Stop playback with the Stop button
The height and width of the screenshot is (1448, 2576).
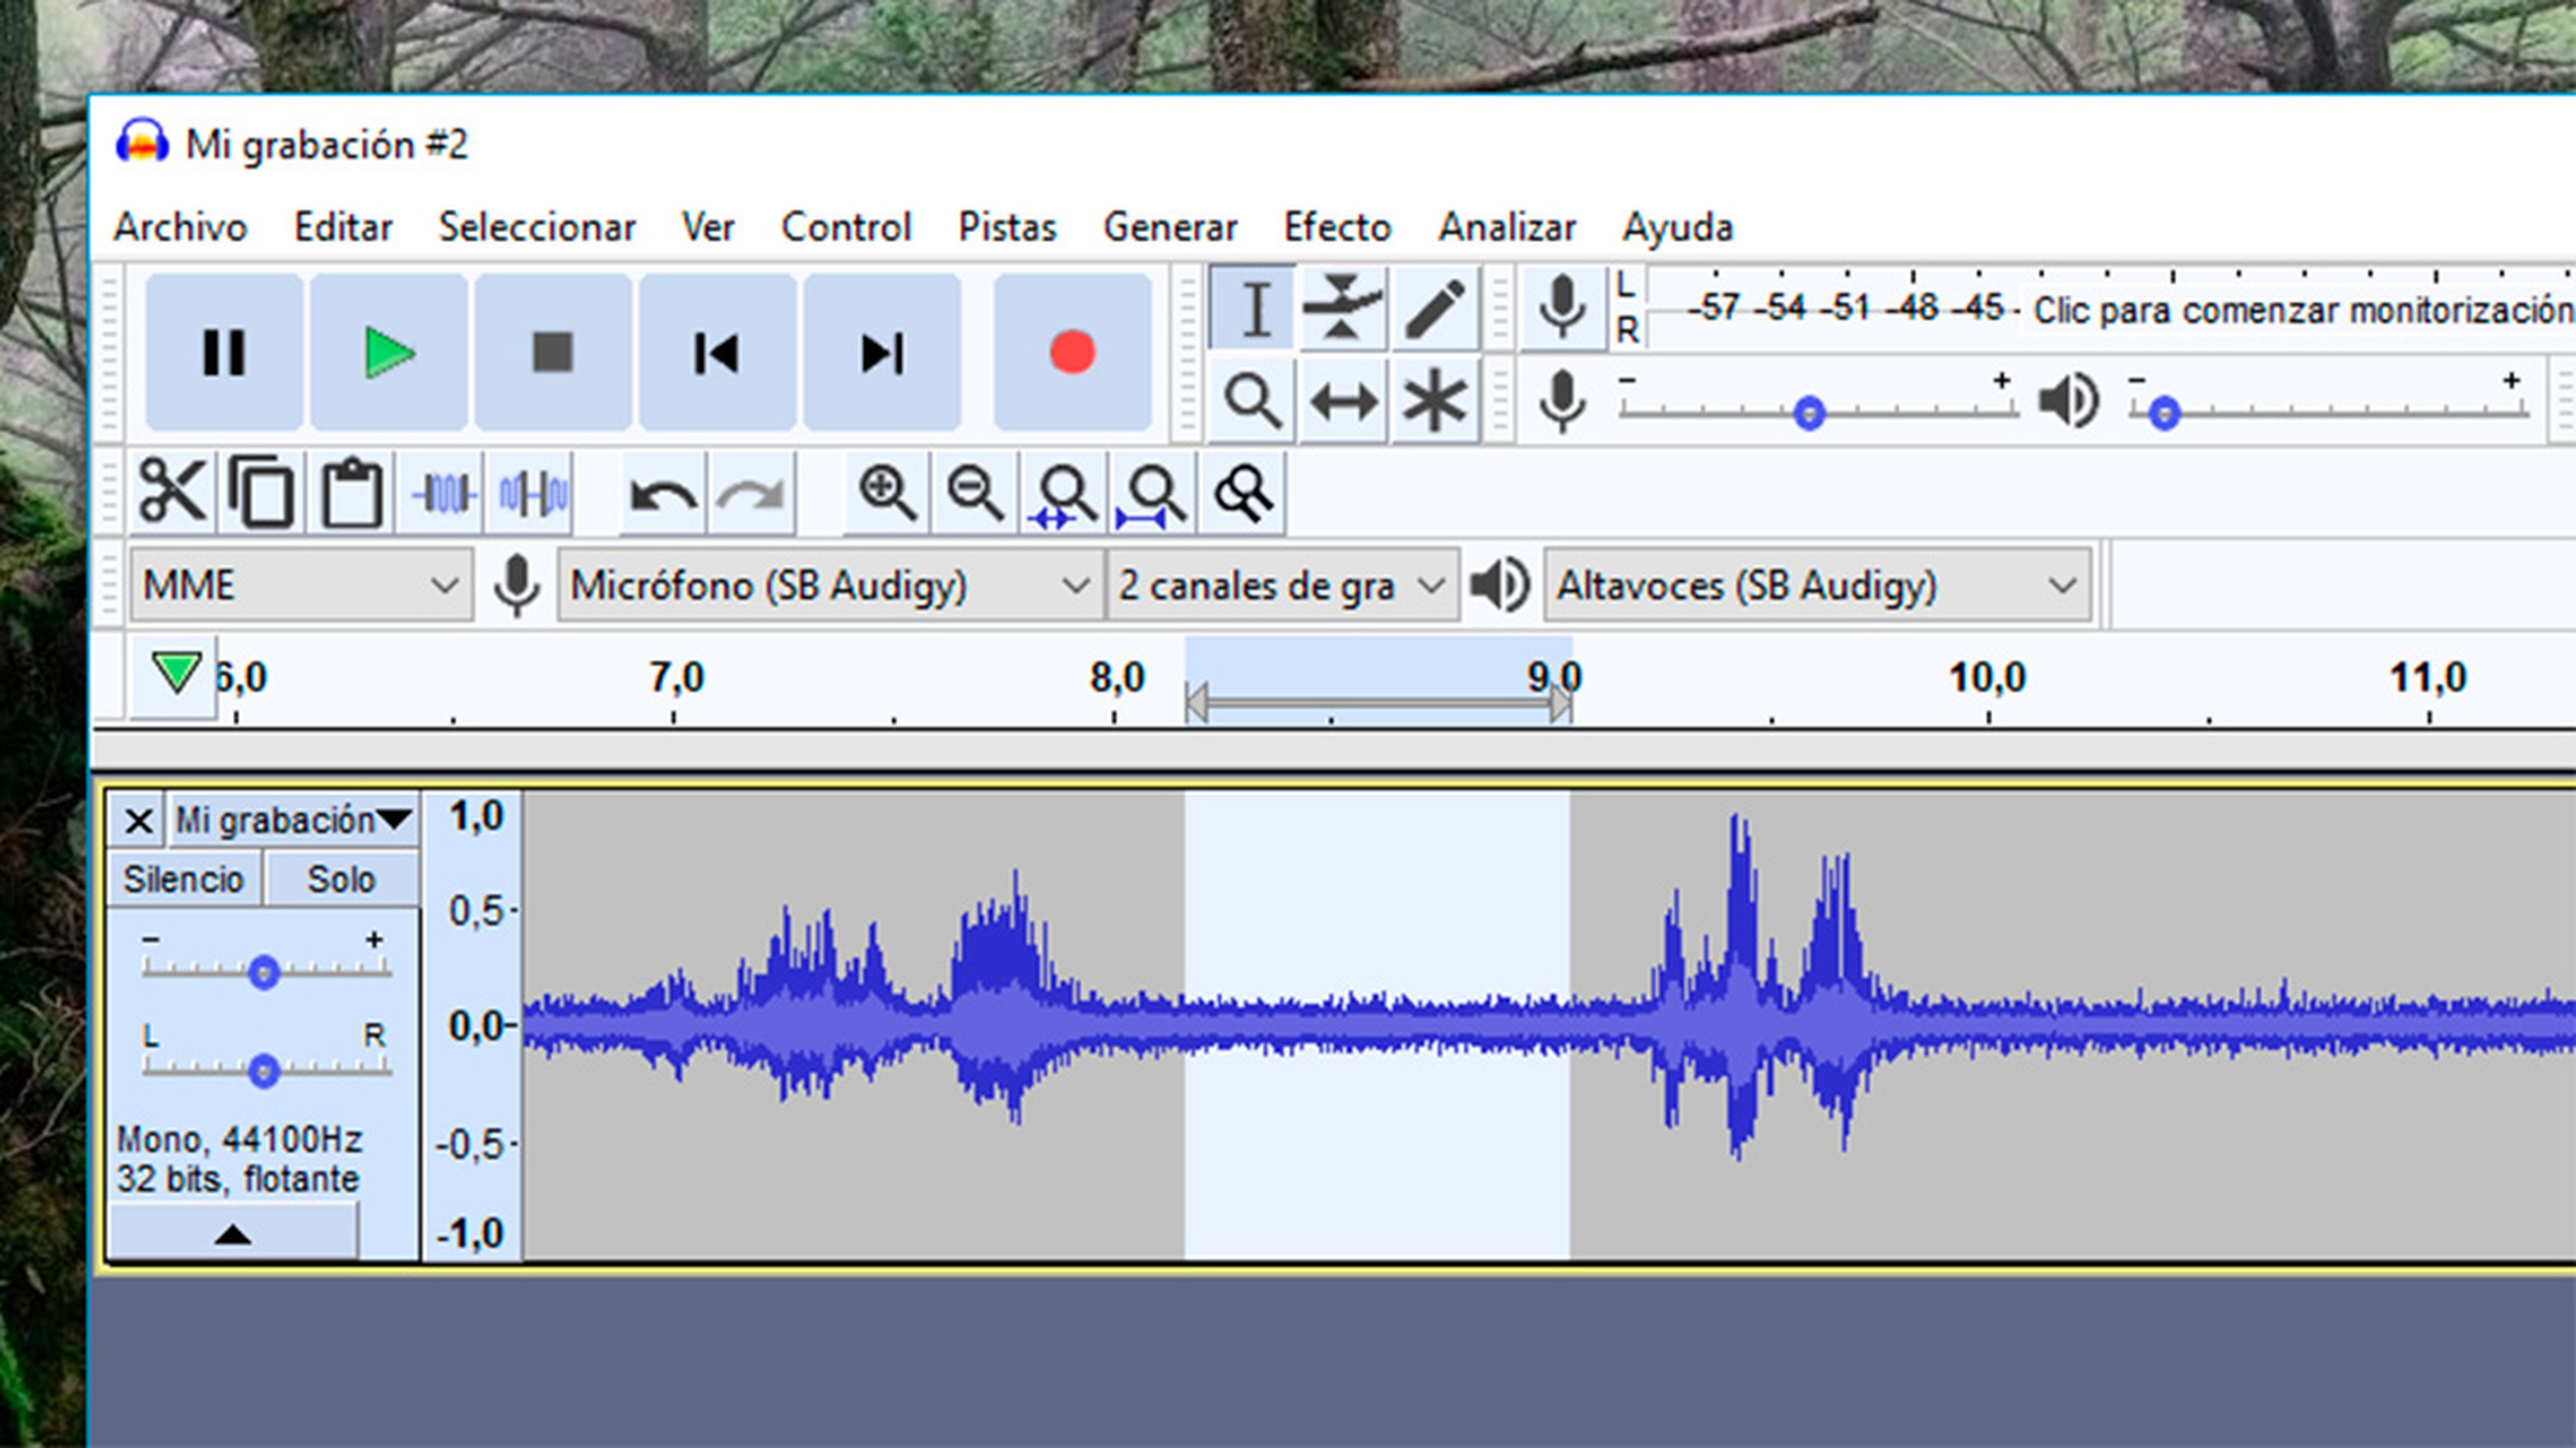pos(553,352)
